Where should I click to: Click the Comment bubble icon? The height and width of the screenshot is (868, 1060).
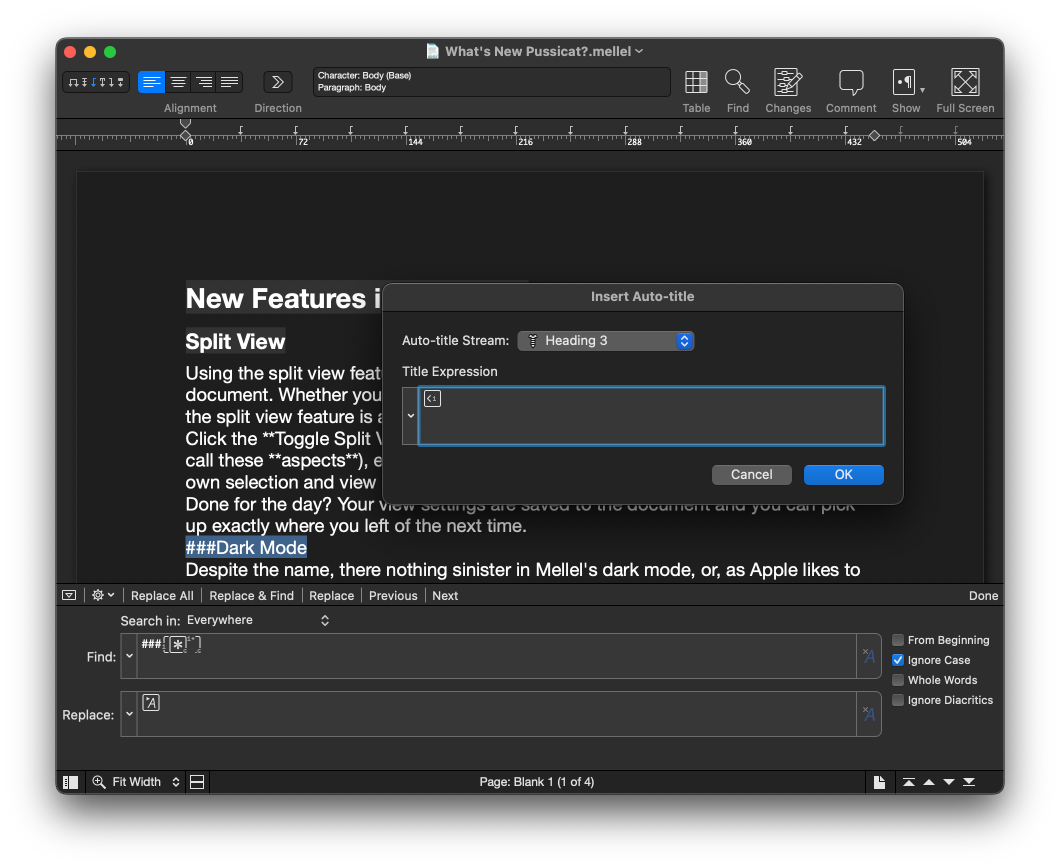850,82
